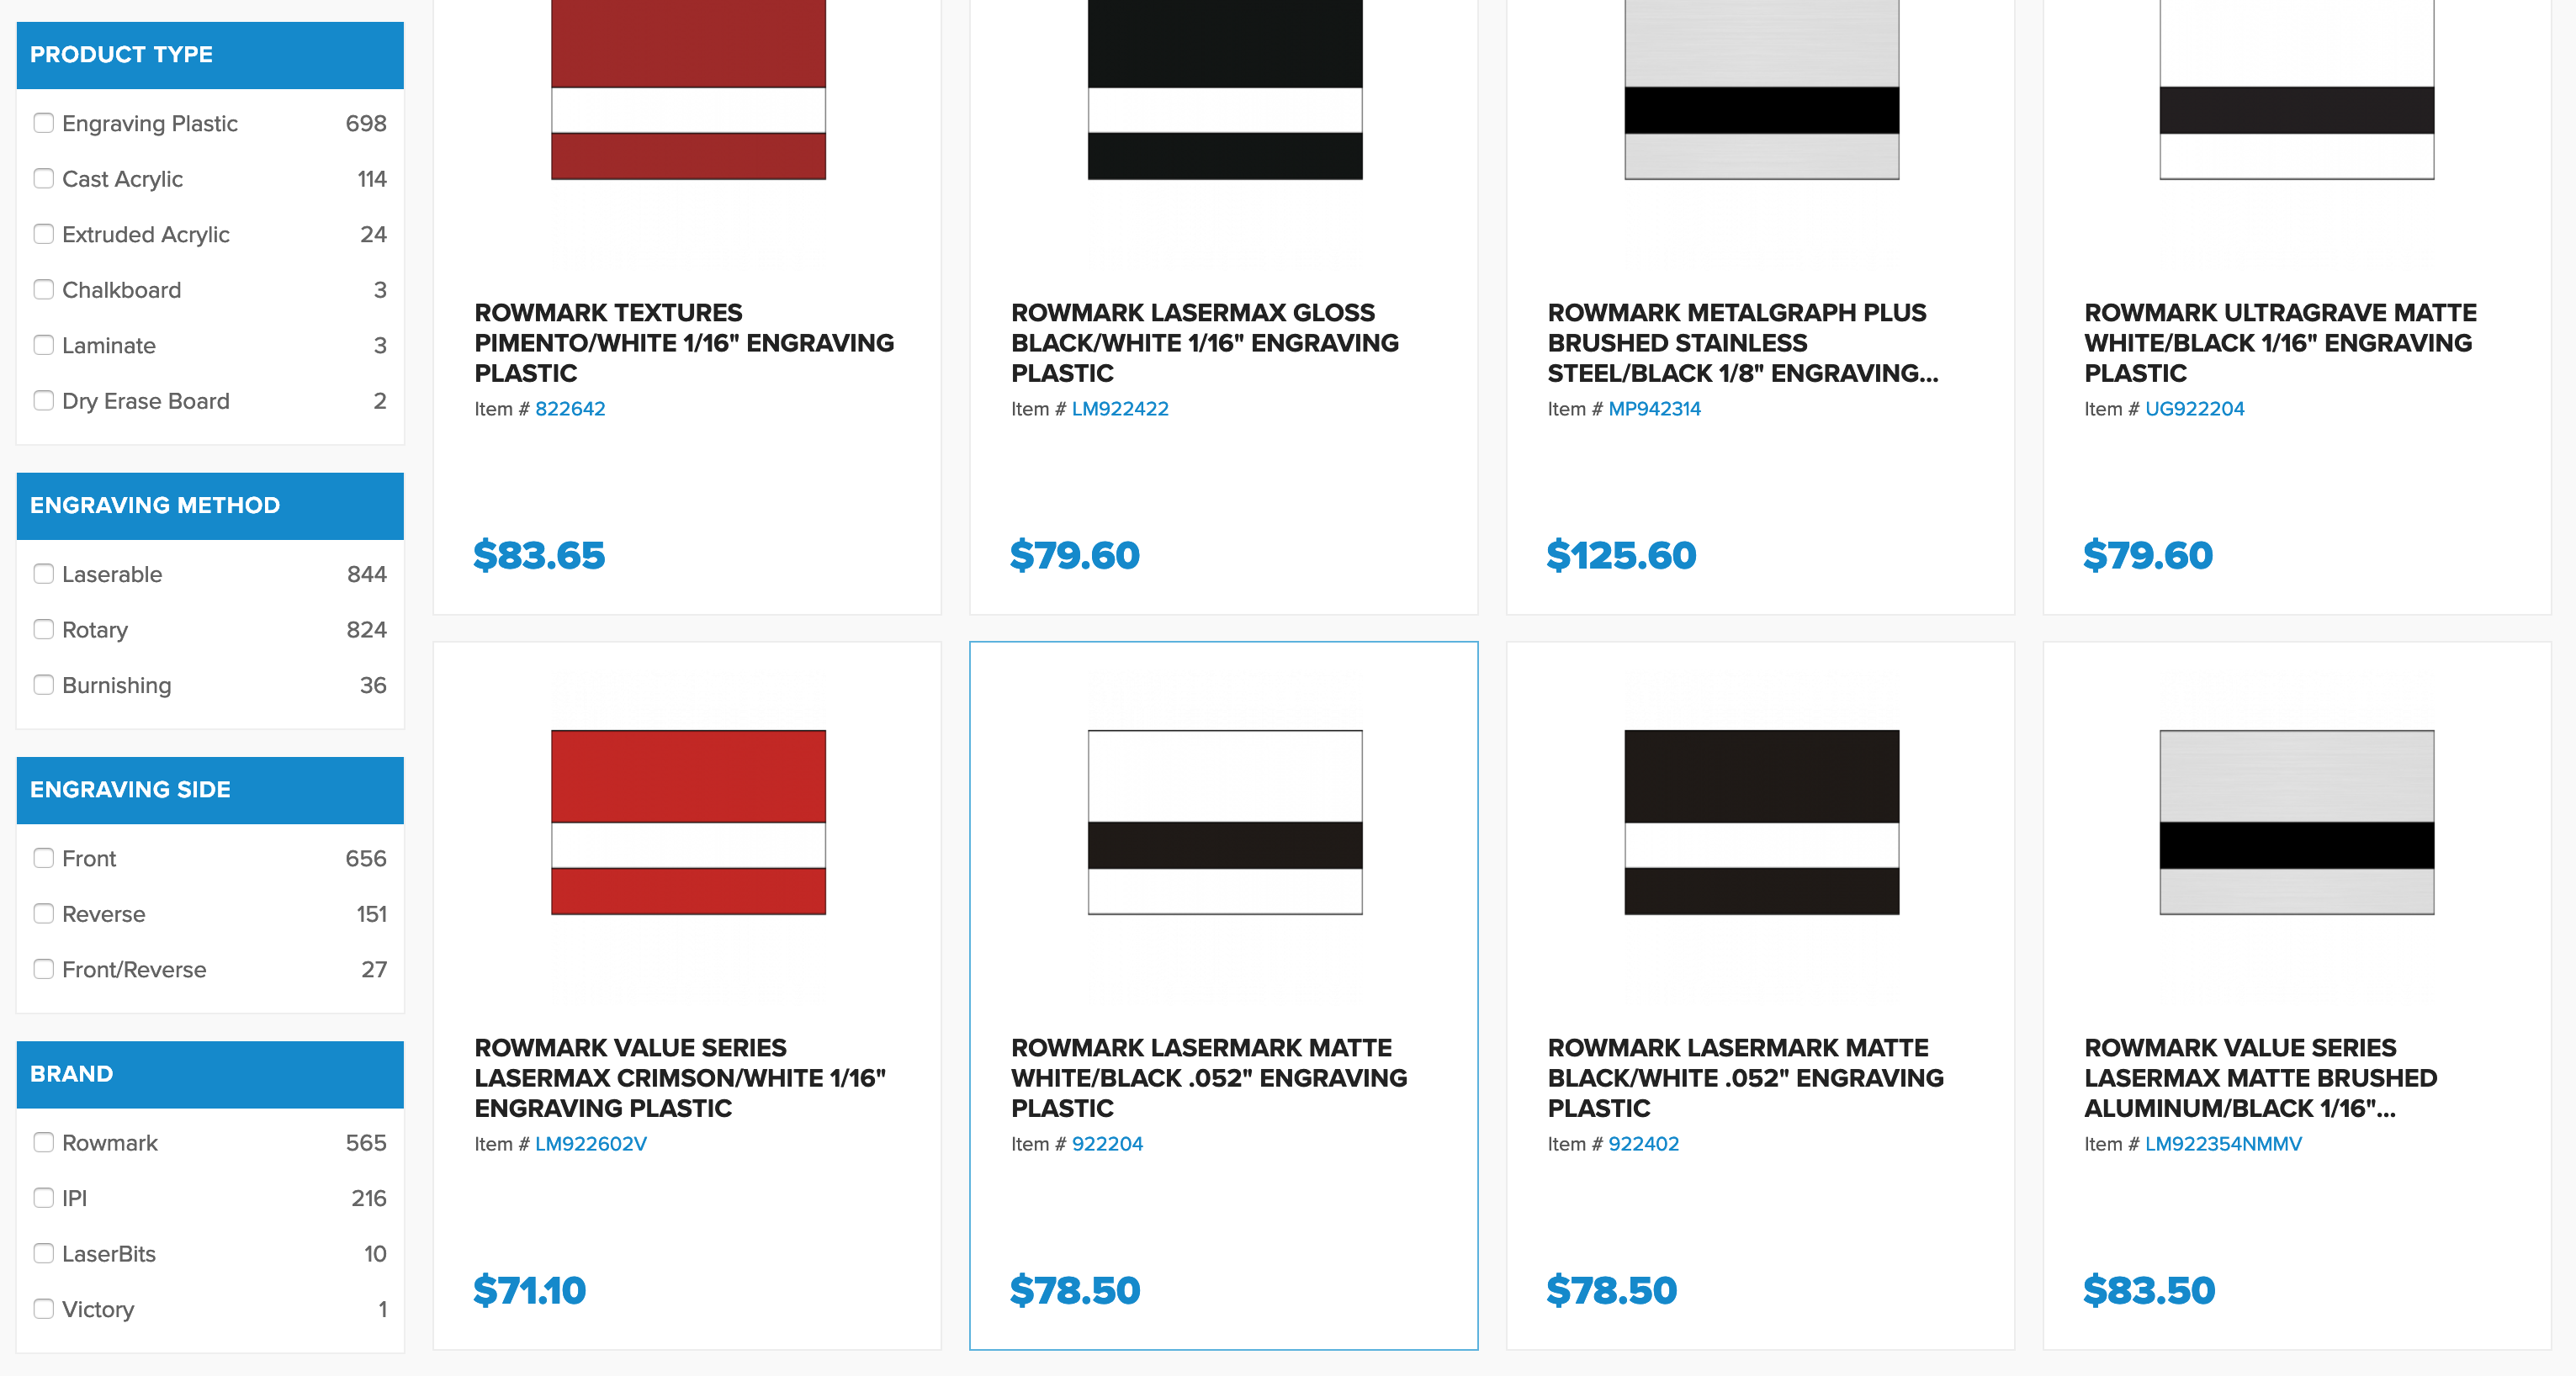
Task: Select IPI brand filter checkbox
Action: 41,1197
